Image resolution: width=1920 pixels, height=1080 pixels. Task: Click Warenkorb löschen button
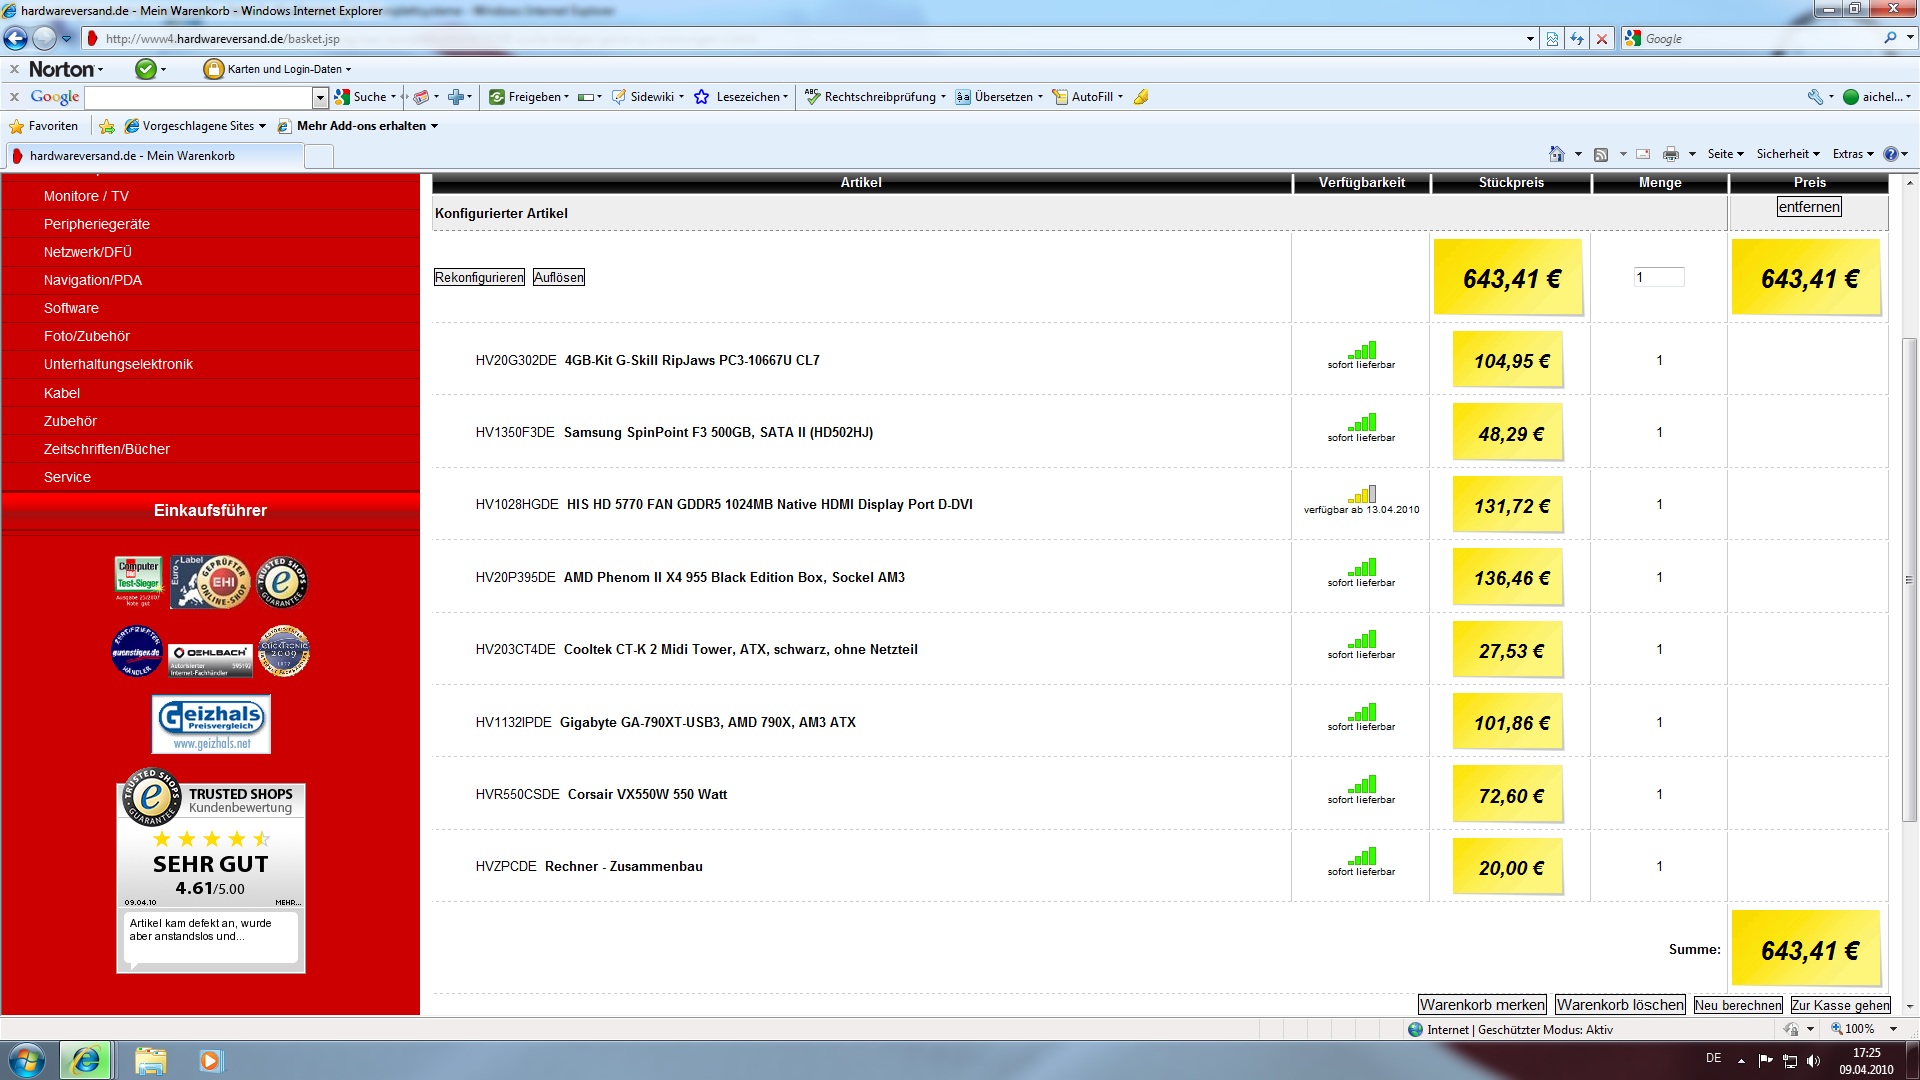pyautogui.click(x=1620, y=1005)
